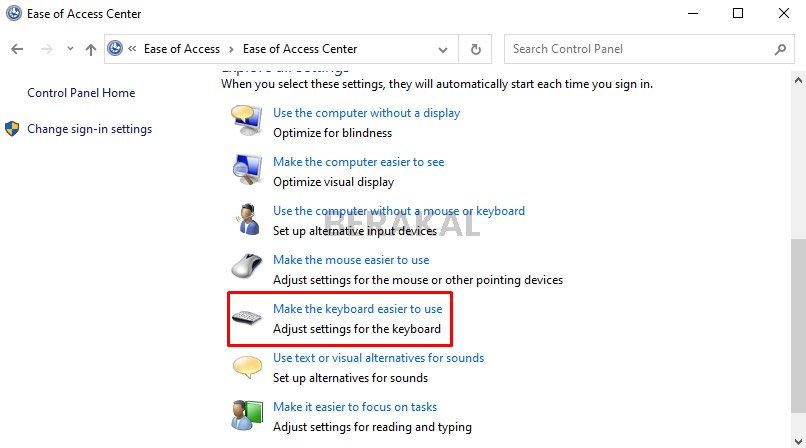Click the mouse icon beside 'Make the mouse easier to use'
This screenshot has width=806, height=448.
coord(247,266)
